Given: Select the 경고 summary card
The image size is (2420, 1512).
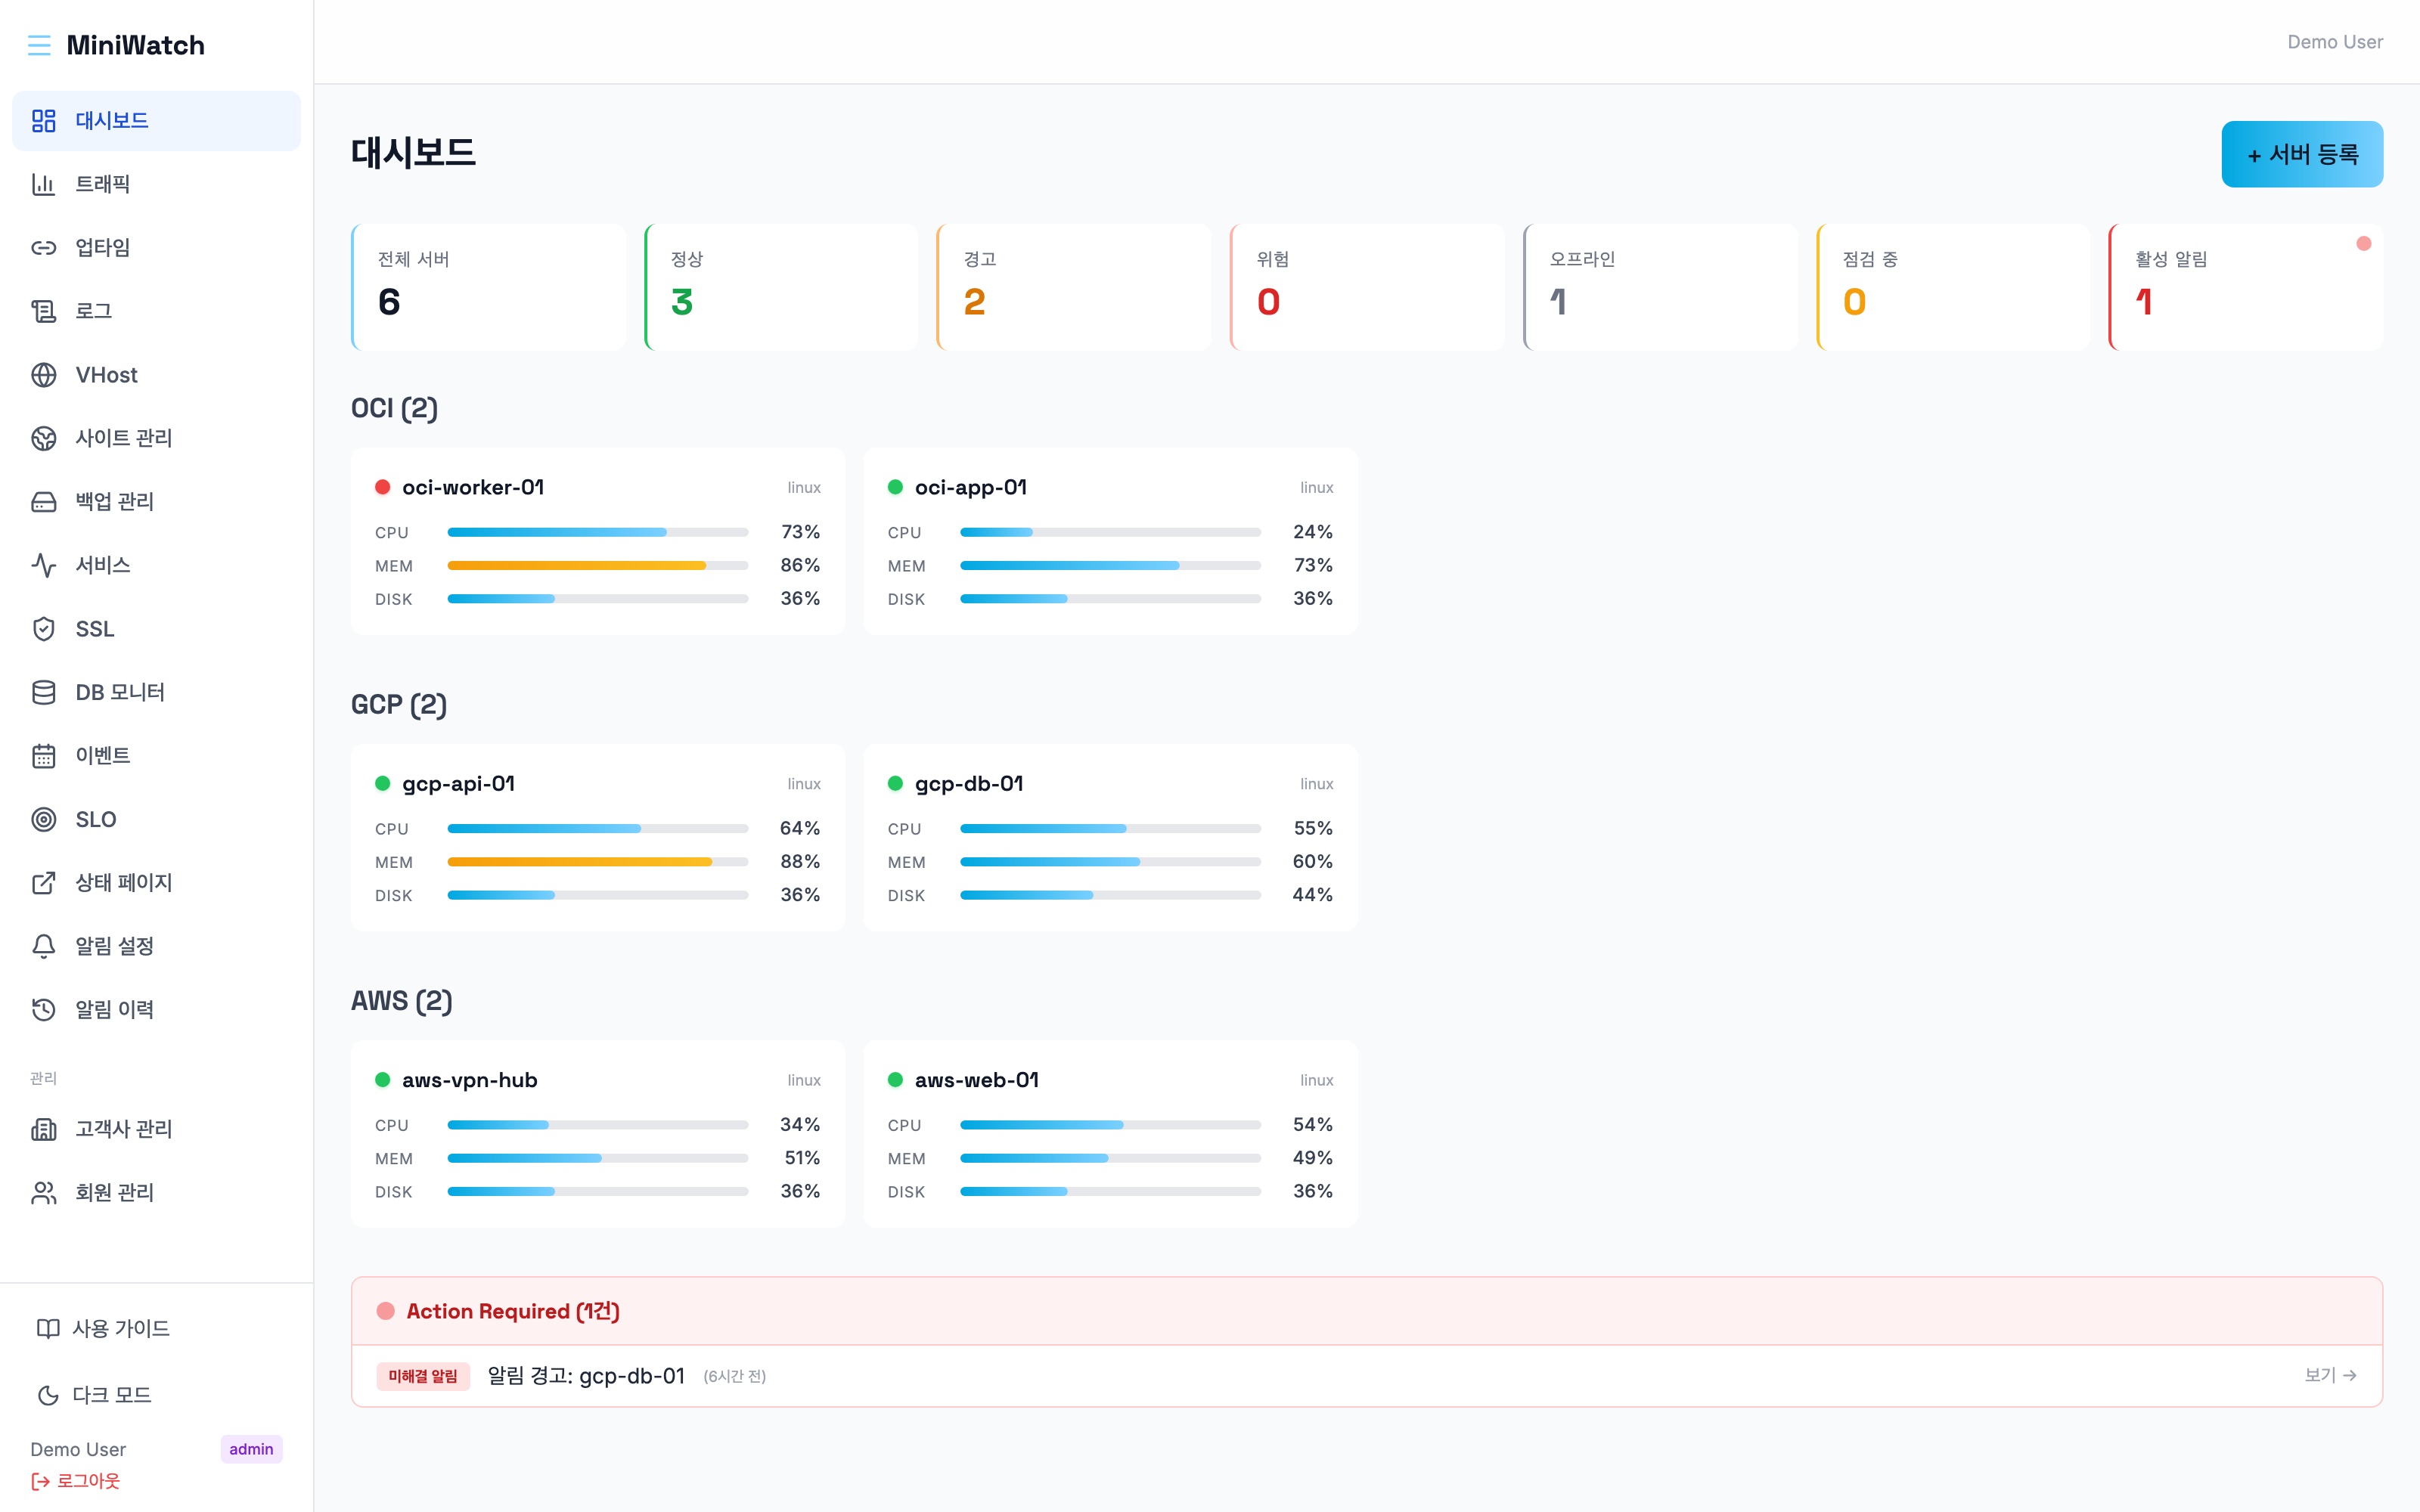Looking at the screenshot, I should tap(1074, 287).
